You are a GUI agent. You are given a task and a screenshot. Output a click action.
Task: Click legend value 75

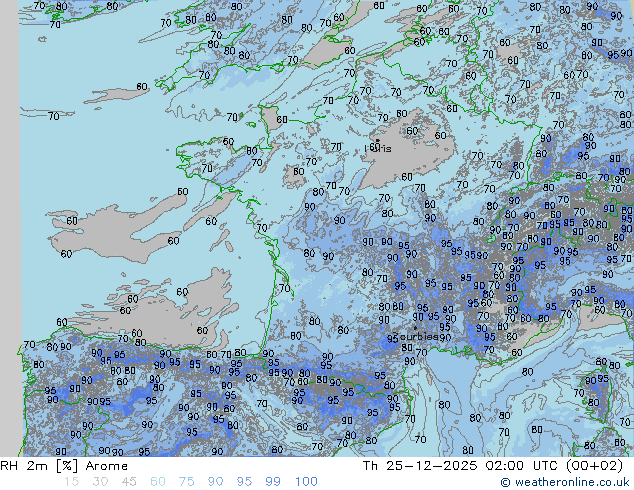[x=186, y=482]
